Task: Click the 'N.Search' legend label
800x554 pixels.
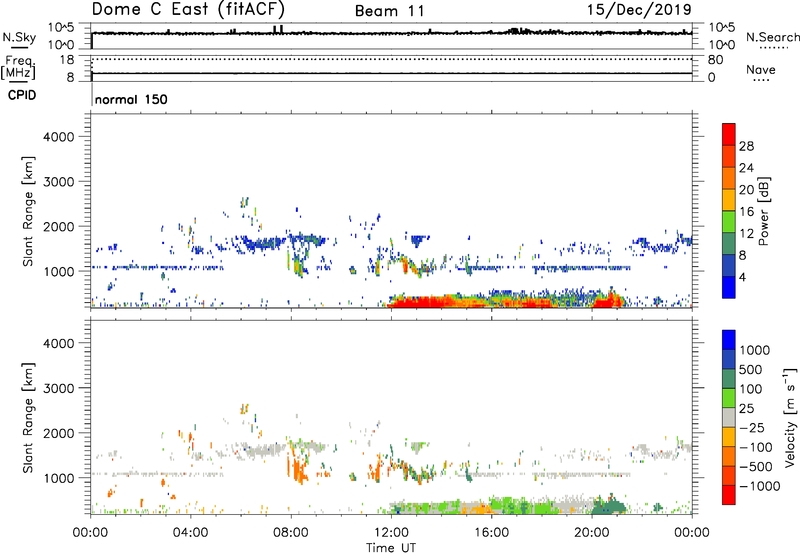Action: 772,37
